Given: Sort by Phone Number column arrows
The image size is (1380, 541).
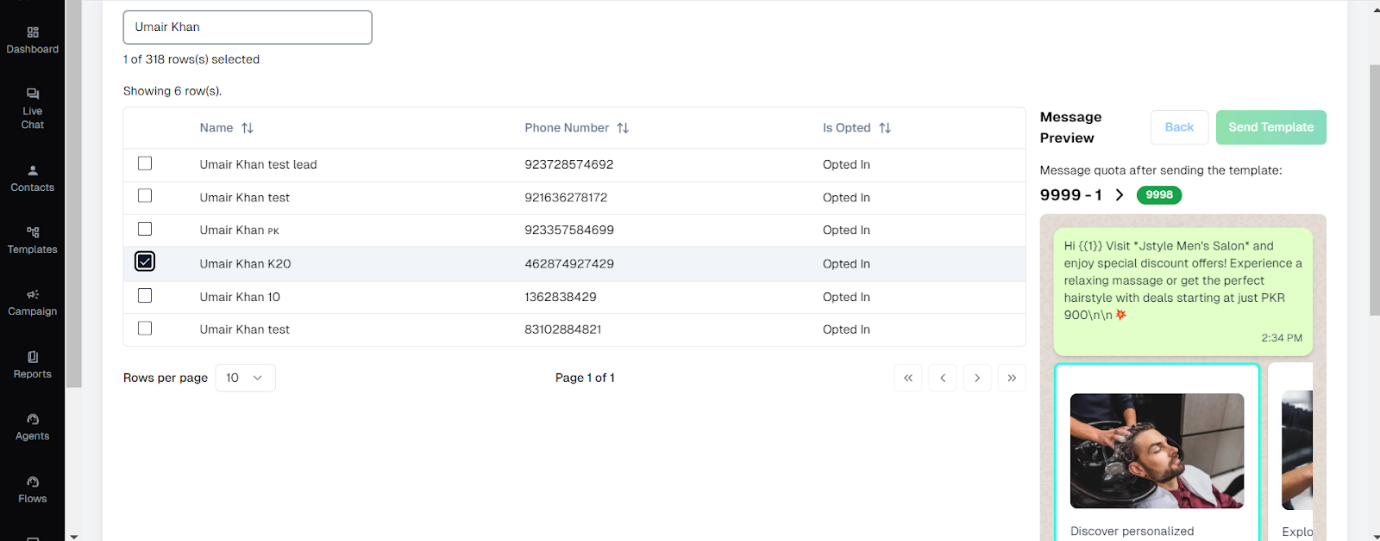Looking at the screenshot, I should click(623, 128).
